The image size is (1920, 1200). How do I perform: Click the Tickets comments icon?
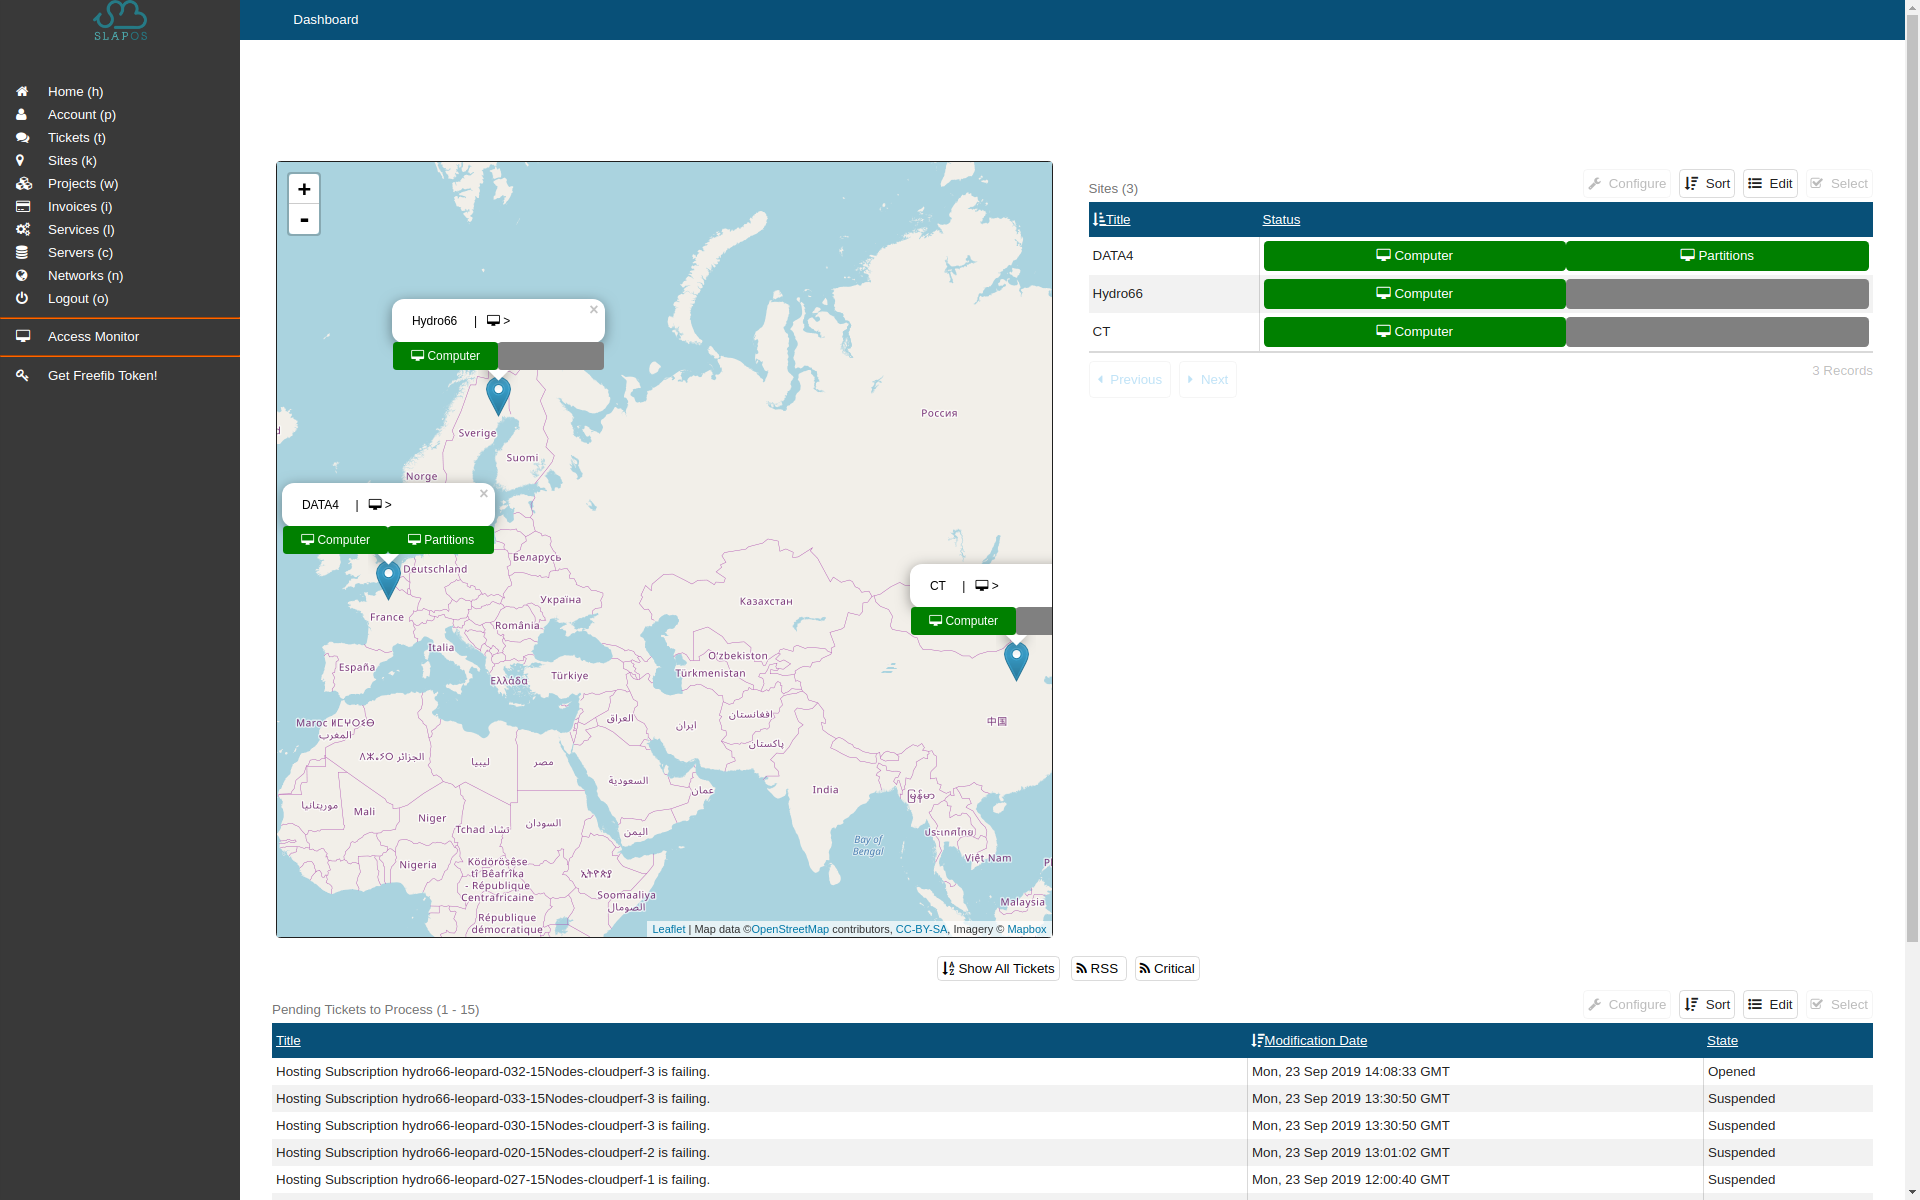pyautogui.click(x=22, y=137)
